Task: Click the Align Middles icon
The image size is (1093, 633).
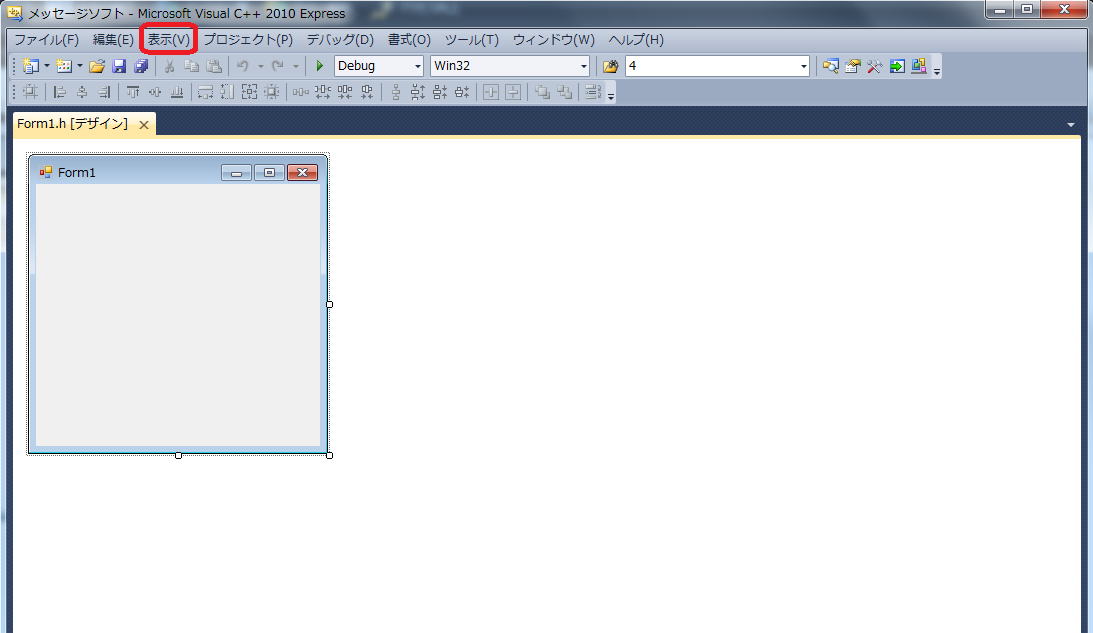Action: tap(155, 92)
